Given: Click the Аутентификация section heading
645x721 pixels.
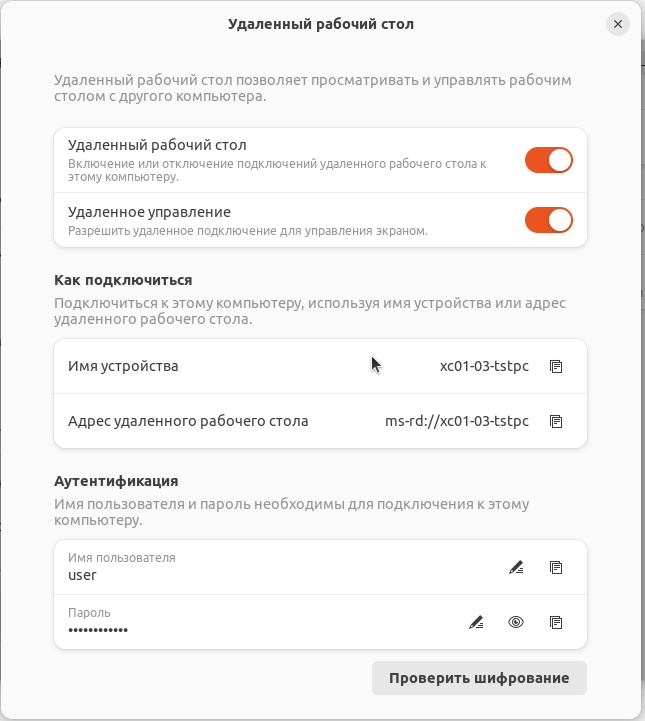Looking at the screenshot, I should click(115, 481).
